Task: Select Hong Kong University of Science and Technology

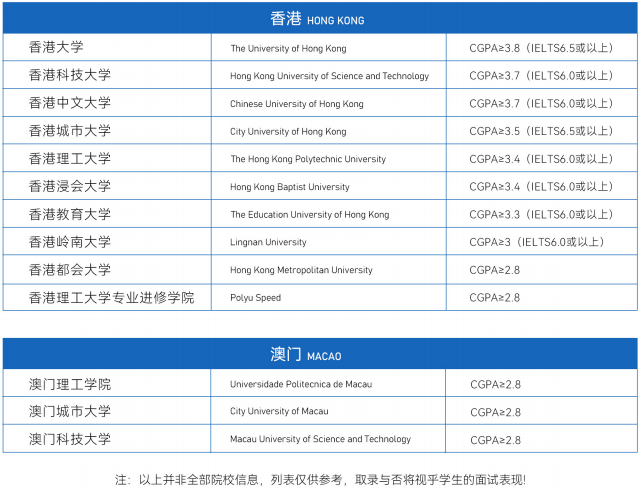Action: click(x=329, y=76)
